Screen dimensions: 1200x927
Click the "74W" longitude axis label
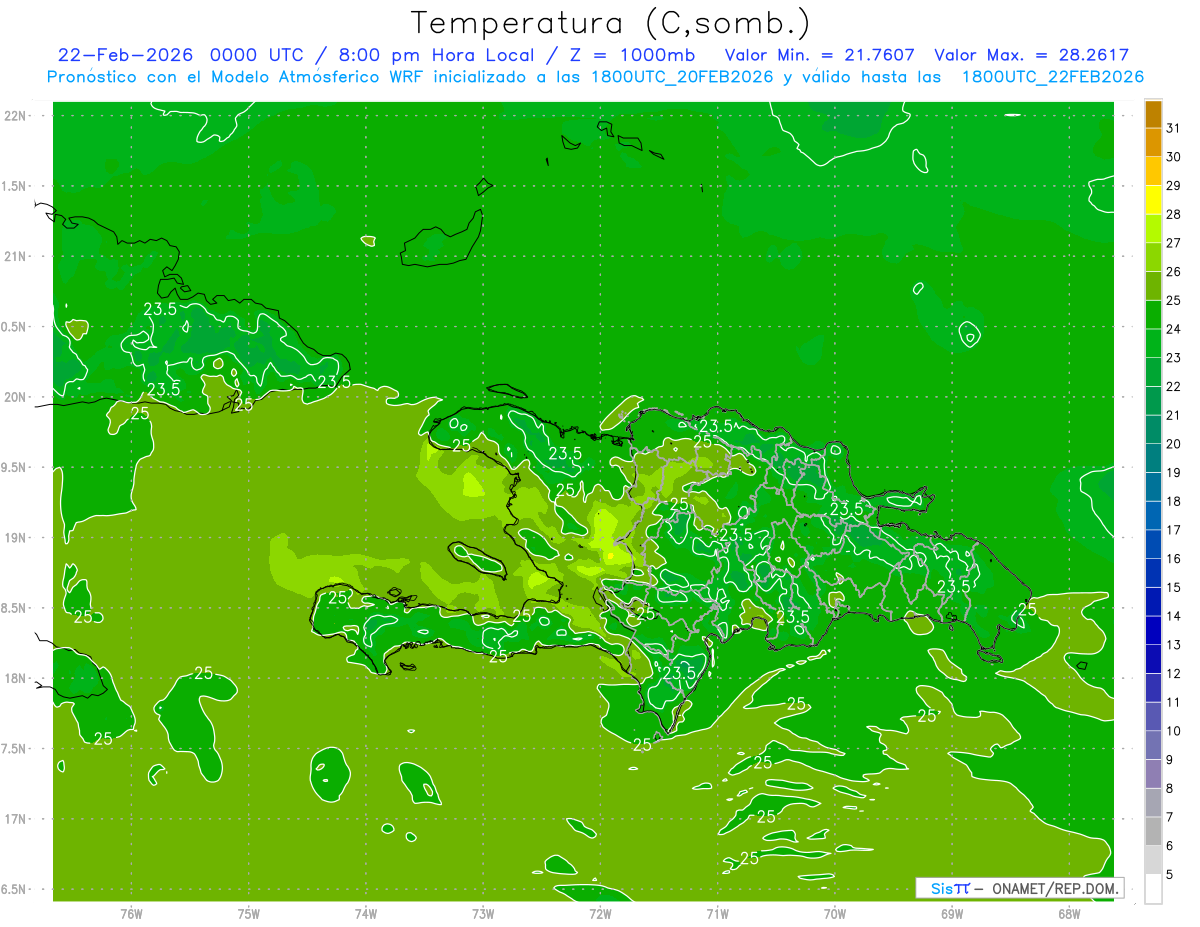(x=365, y=913)
